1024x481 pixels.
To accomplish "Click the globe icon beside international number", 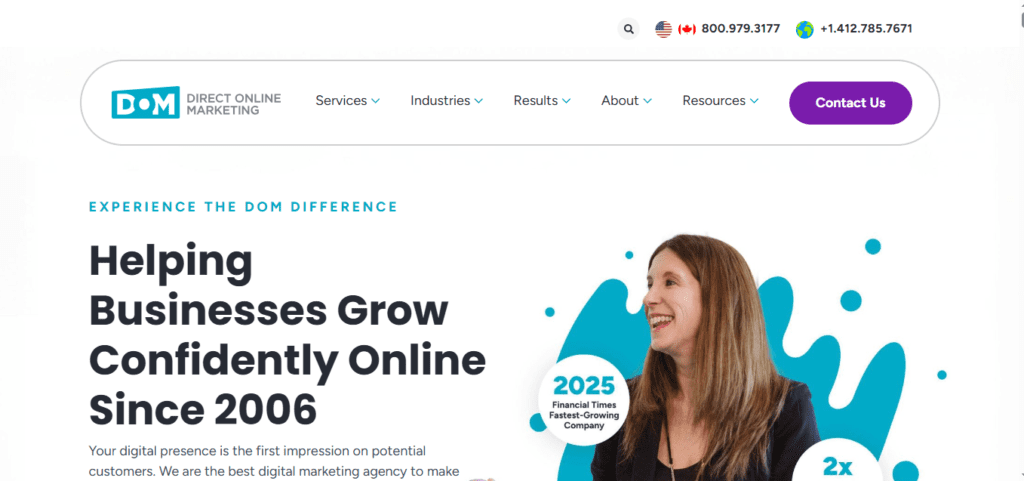I will (805, 29).
